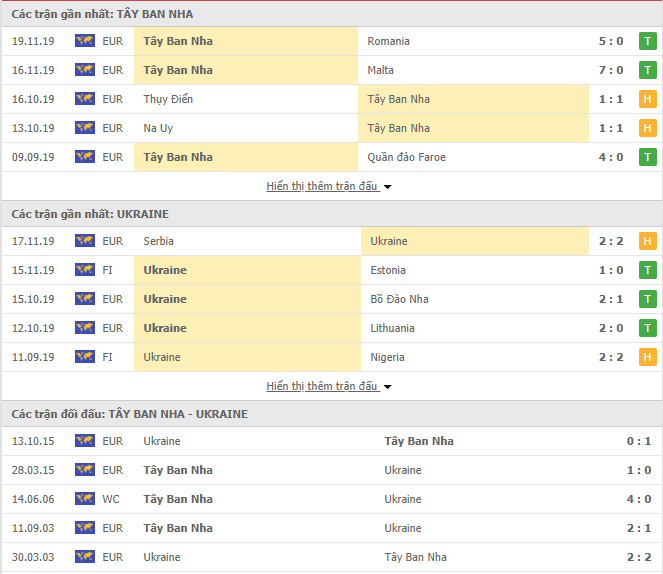Open Malta team link

[380, 70]
